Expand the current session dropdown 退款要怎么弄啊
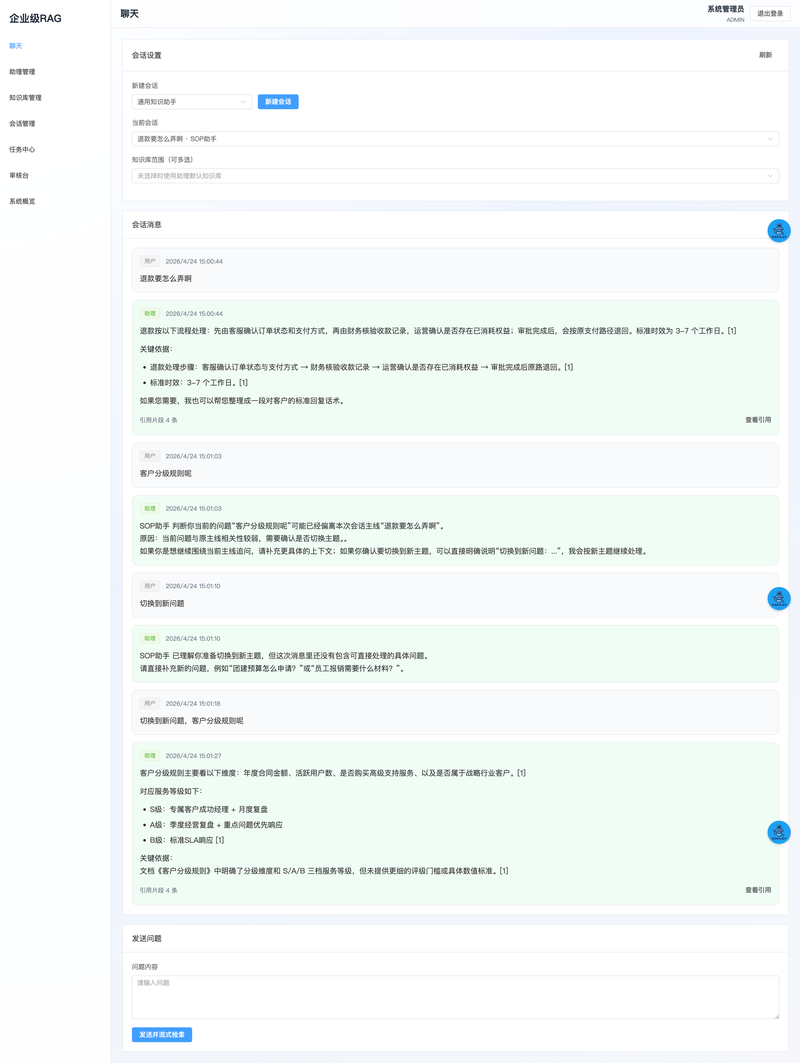 click(455, 139)
